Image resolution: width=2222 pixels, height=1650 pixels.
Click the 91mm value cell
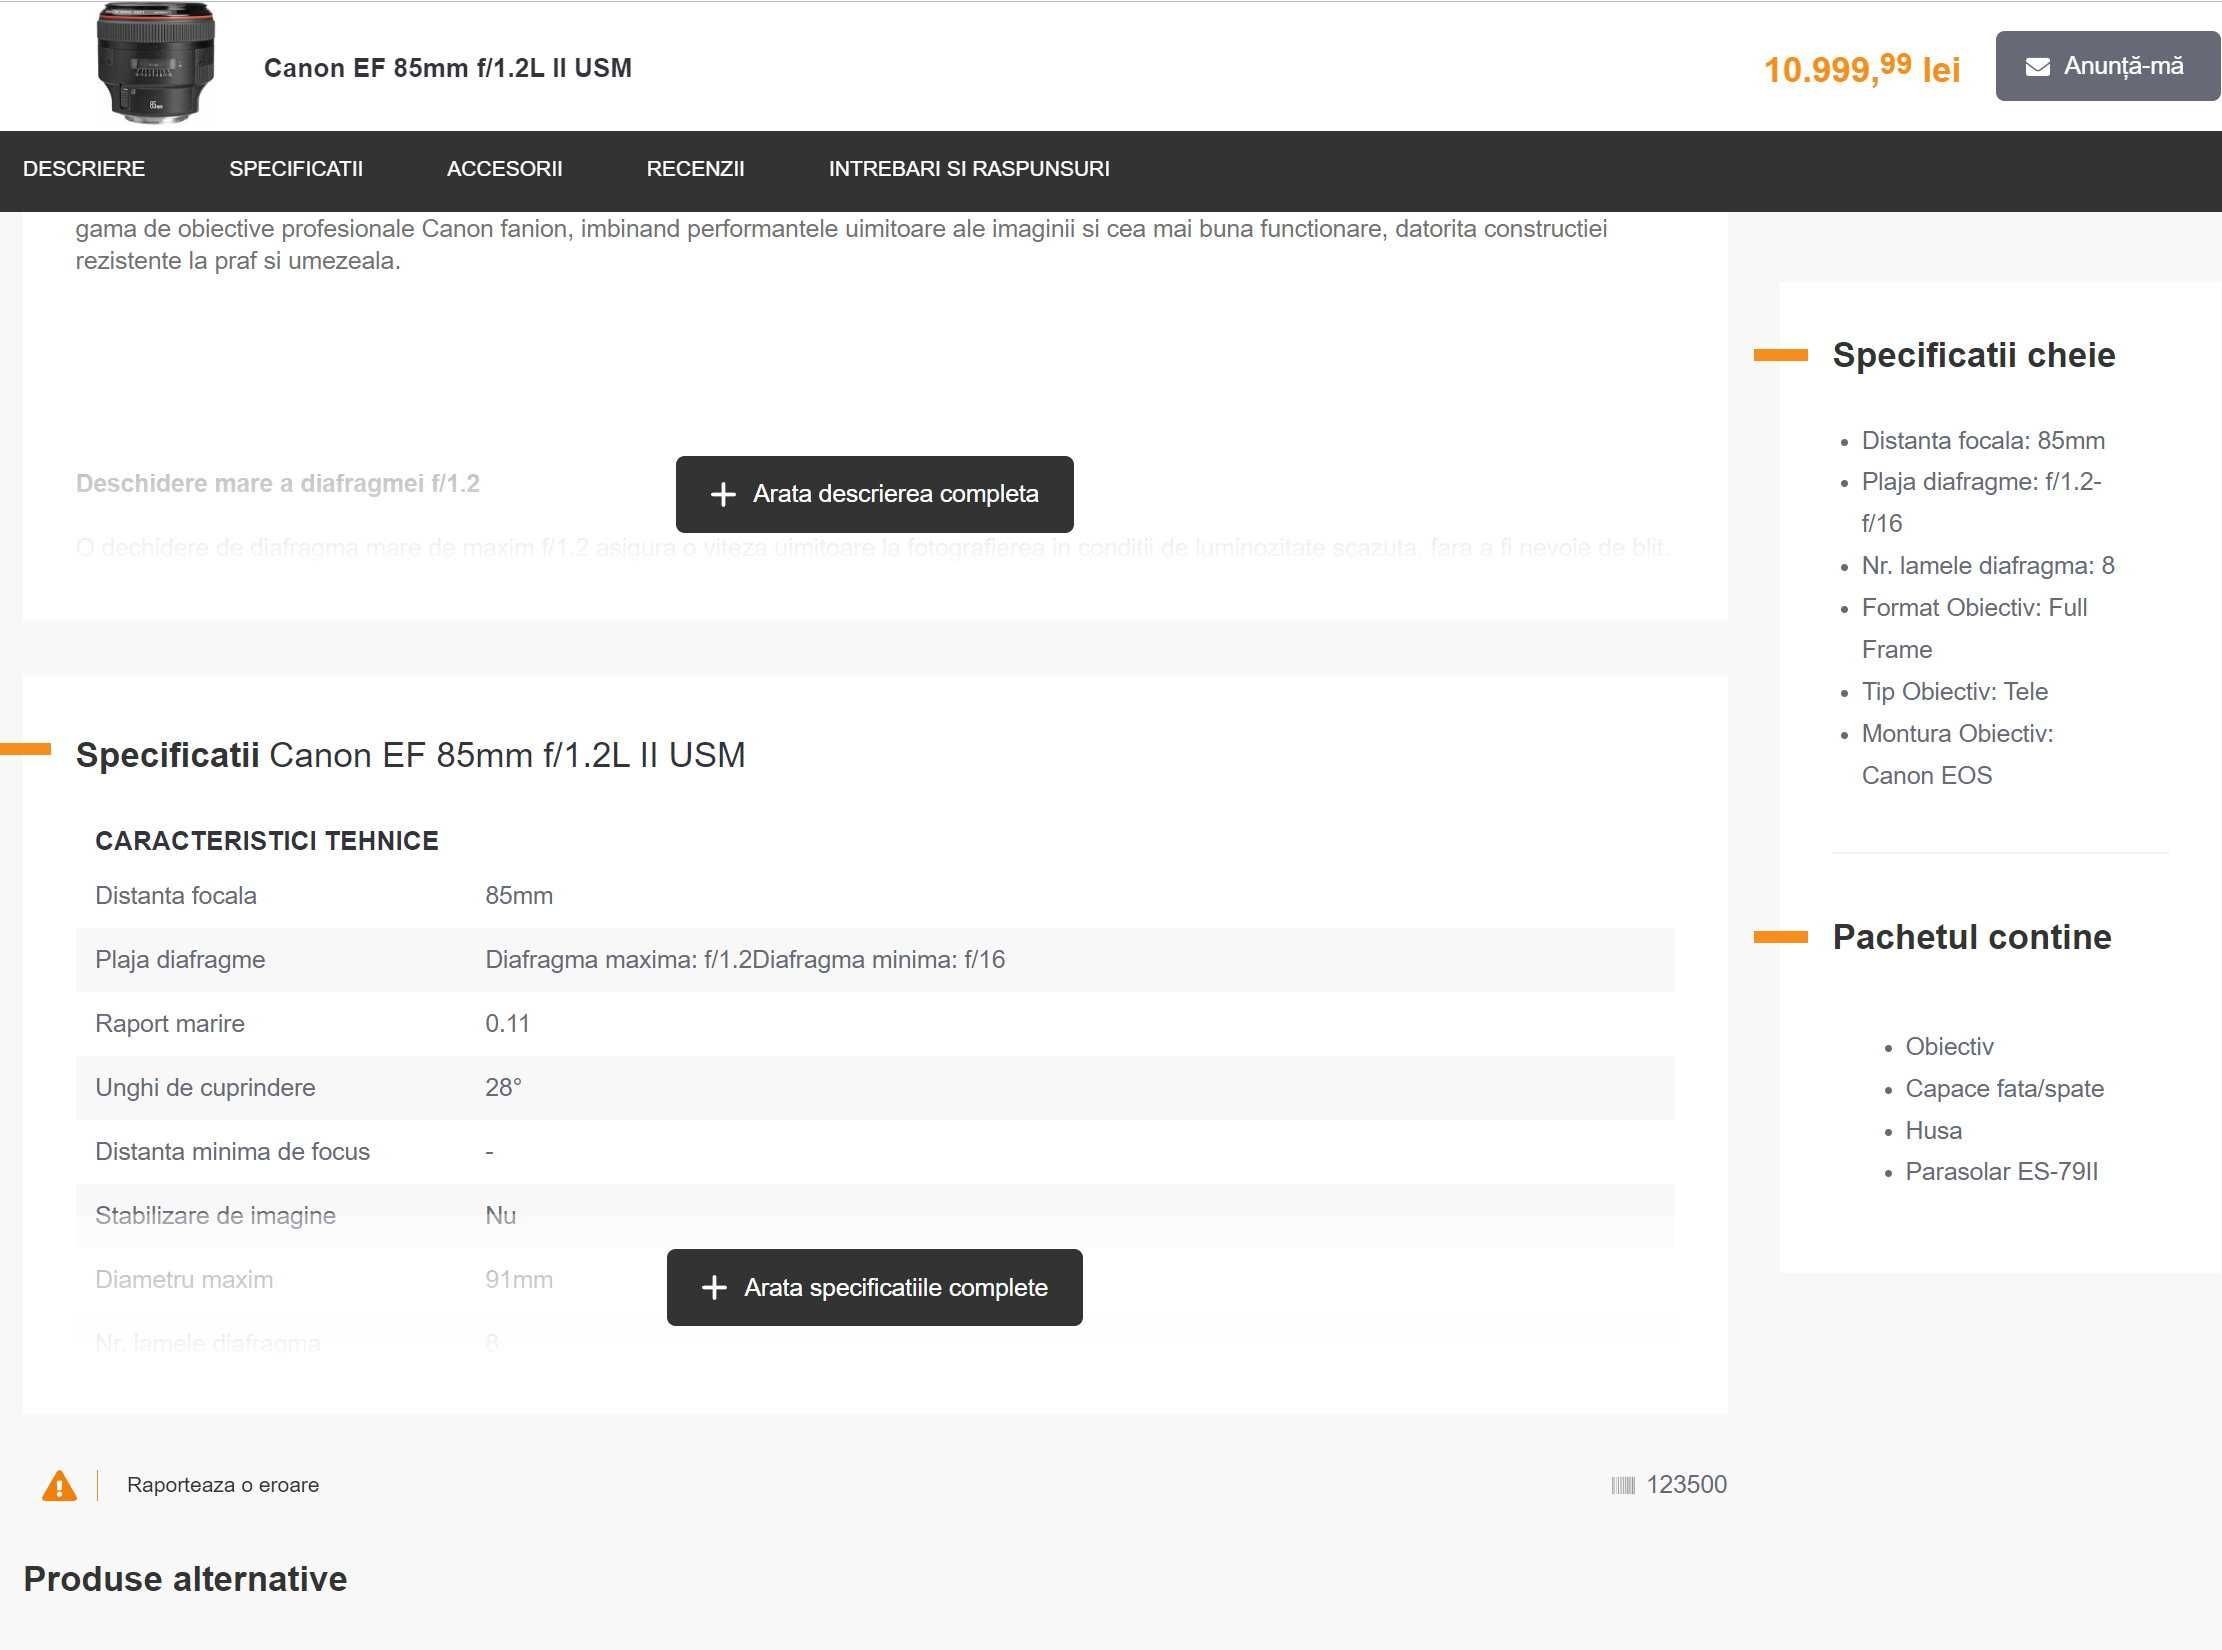(519, 1280)
